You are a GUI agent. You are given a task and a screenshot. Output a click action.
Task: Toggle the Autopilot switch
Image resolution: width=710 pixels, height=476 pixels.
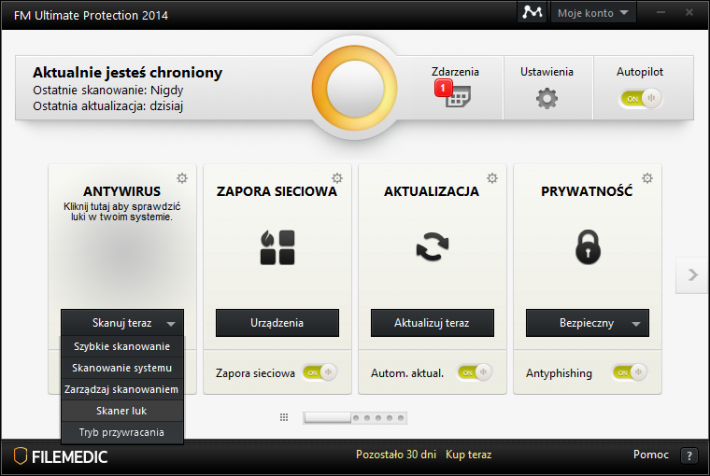(x=641, y=98)
